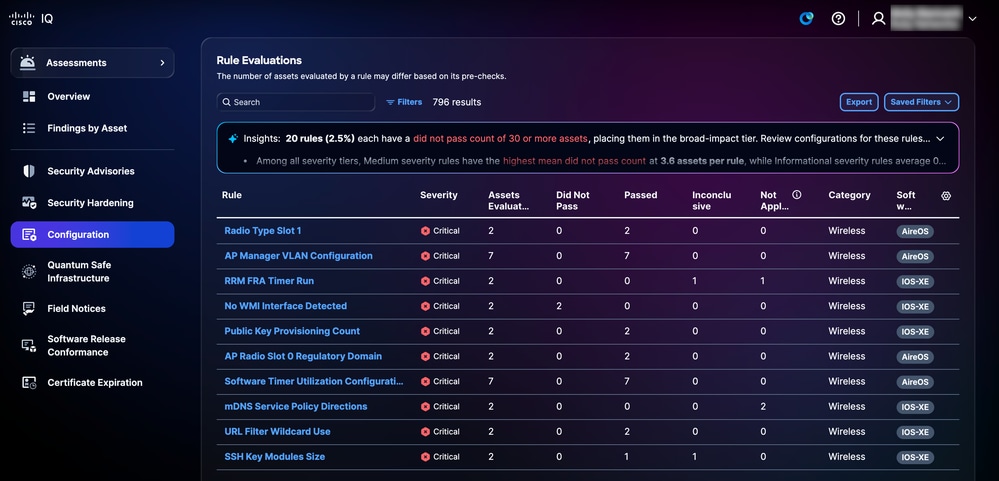Viewport: 999px width, 481px height.
Task: Open No WMI Interface Detected rule
Action: (x=285, y=306)
